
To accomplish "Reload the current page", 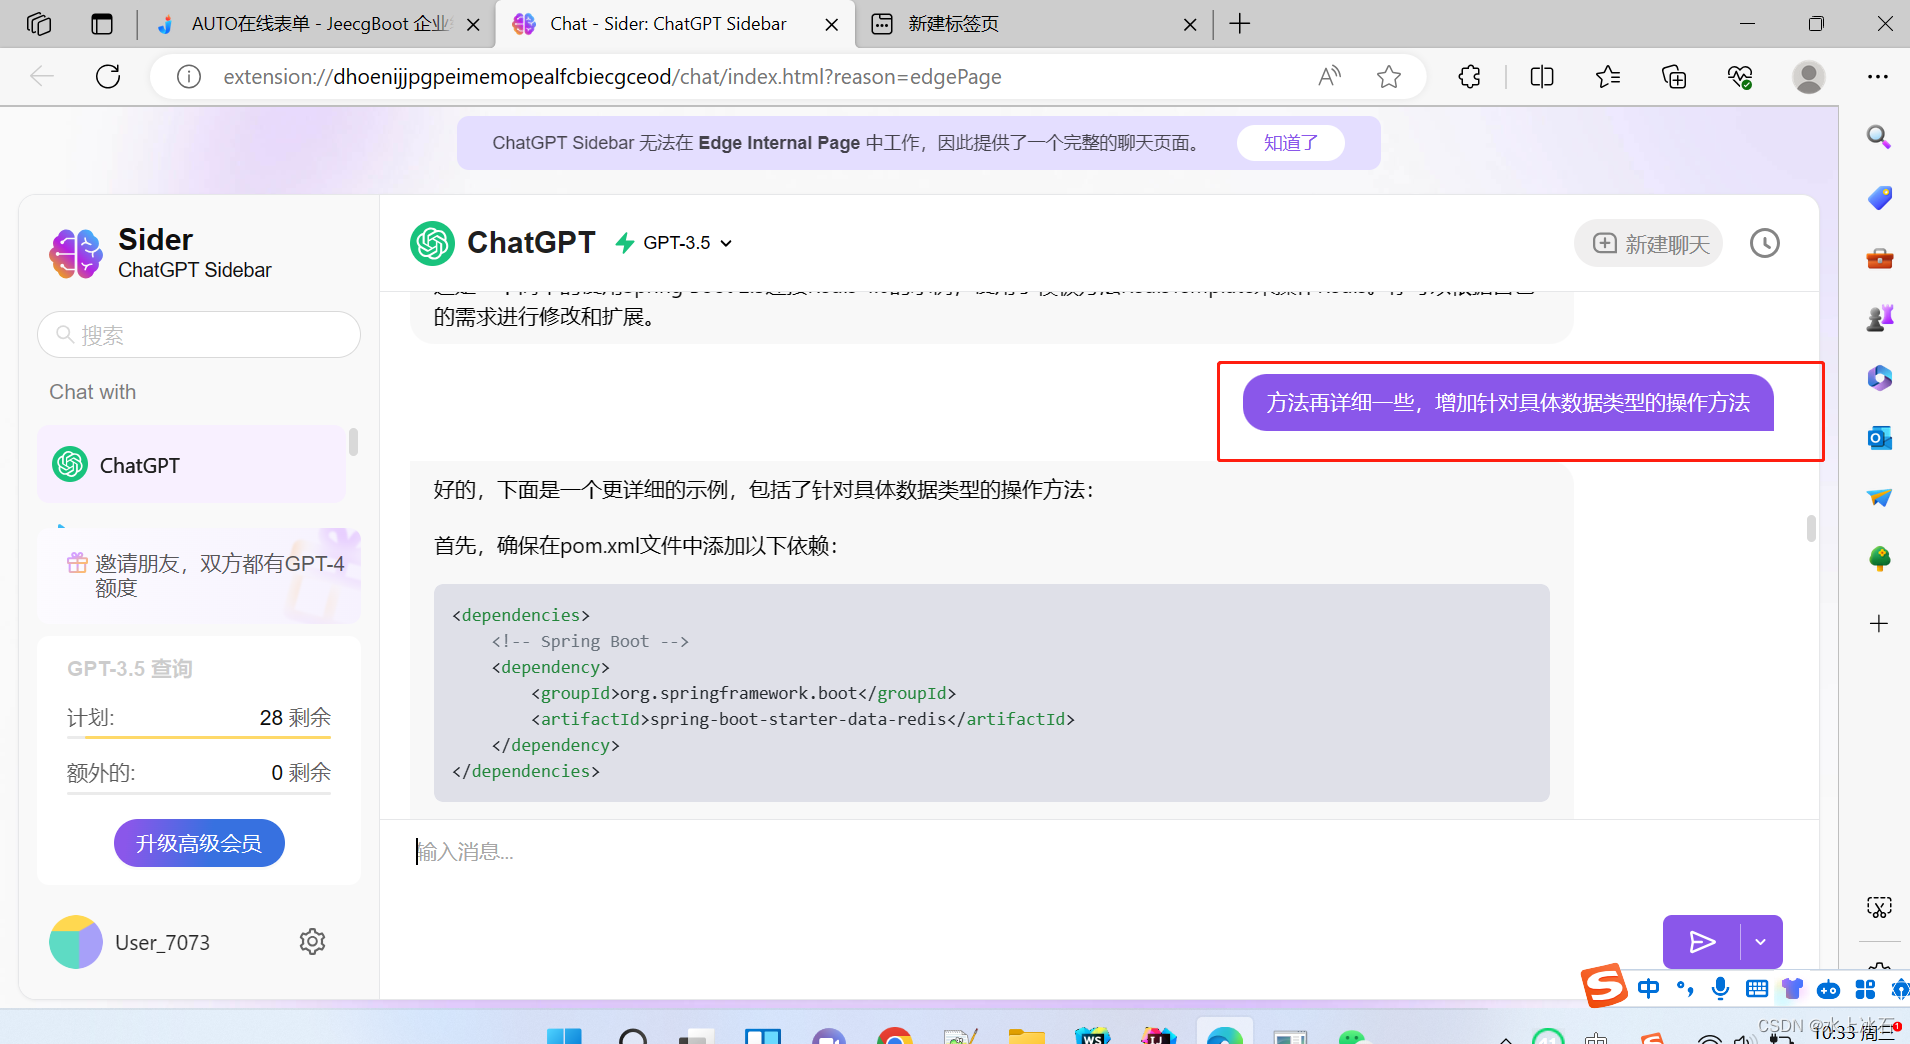I will point(108,77).
